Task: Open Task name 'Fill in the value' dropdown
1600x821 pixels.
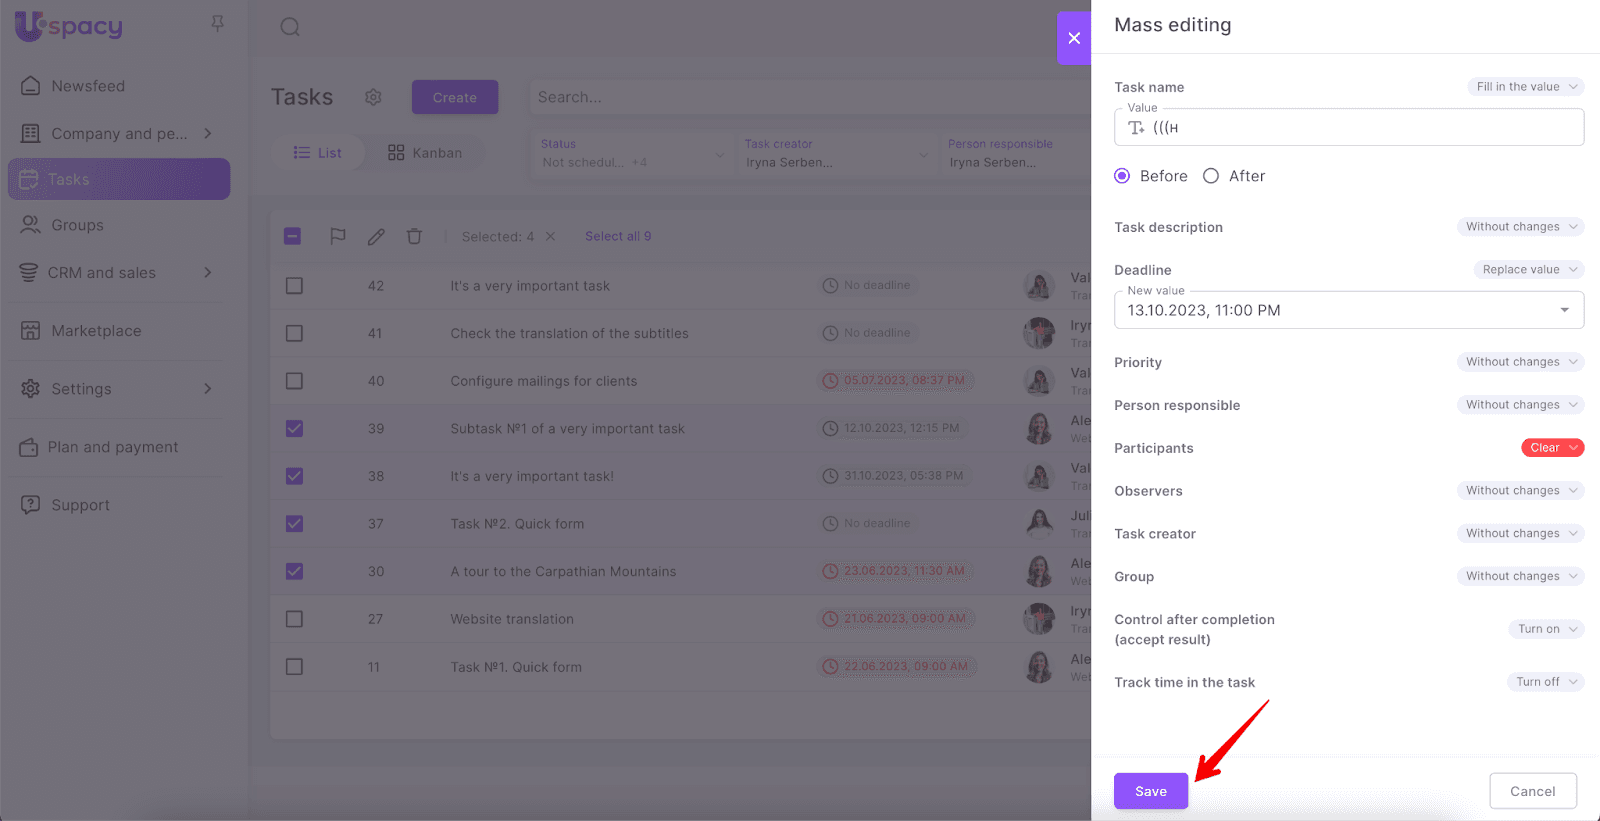Action: point(1526,87)
